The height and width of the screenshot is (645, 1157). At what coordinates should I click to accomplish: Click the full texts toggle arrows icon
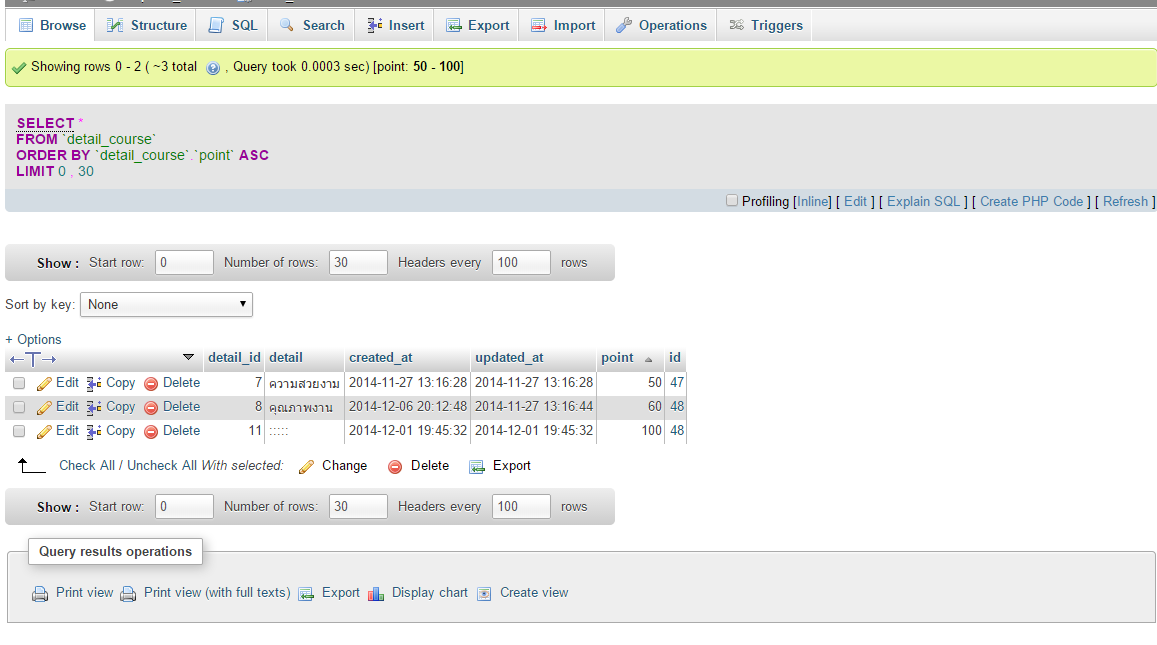coord(33,359)
